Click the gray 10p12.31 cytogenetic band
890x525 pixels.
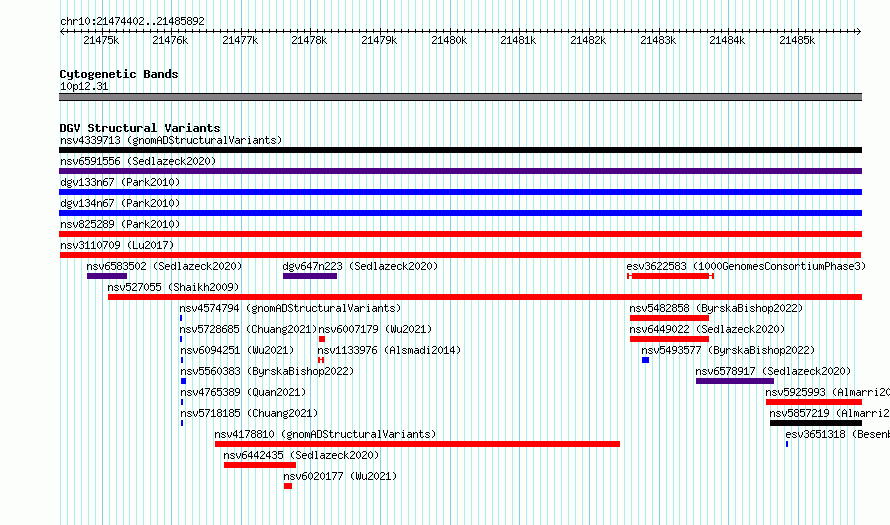[x=460, y=97]
